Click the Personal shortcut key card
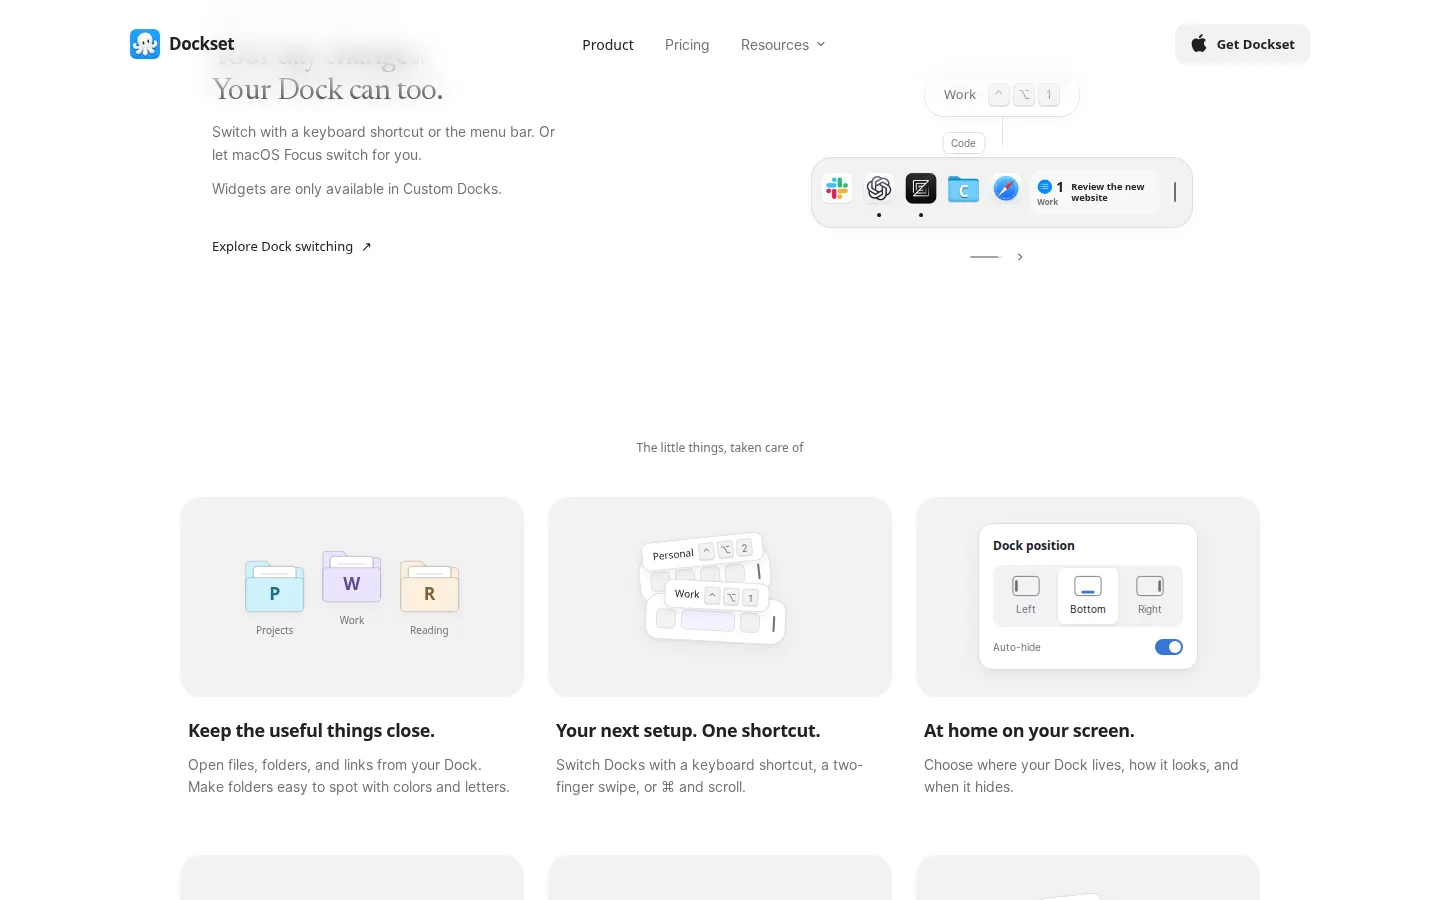The image size is (1440, 900). (702, 551)
